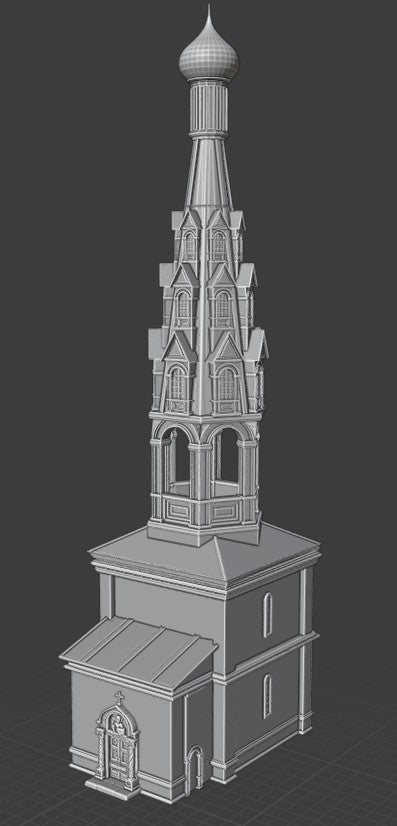Image resolution: width=397 pixels, height=826 pixels.
Task: Click the lower arched window on the right wall
Action: 267,696
